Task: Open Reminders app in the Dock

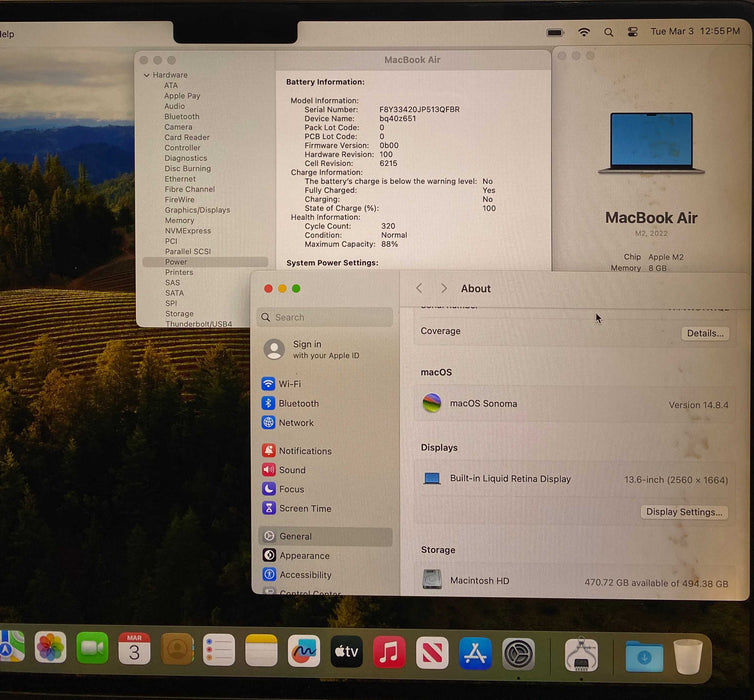Action: pyautogui.click(x=219, y=650)
